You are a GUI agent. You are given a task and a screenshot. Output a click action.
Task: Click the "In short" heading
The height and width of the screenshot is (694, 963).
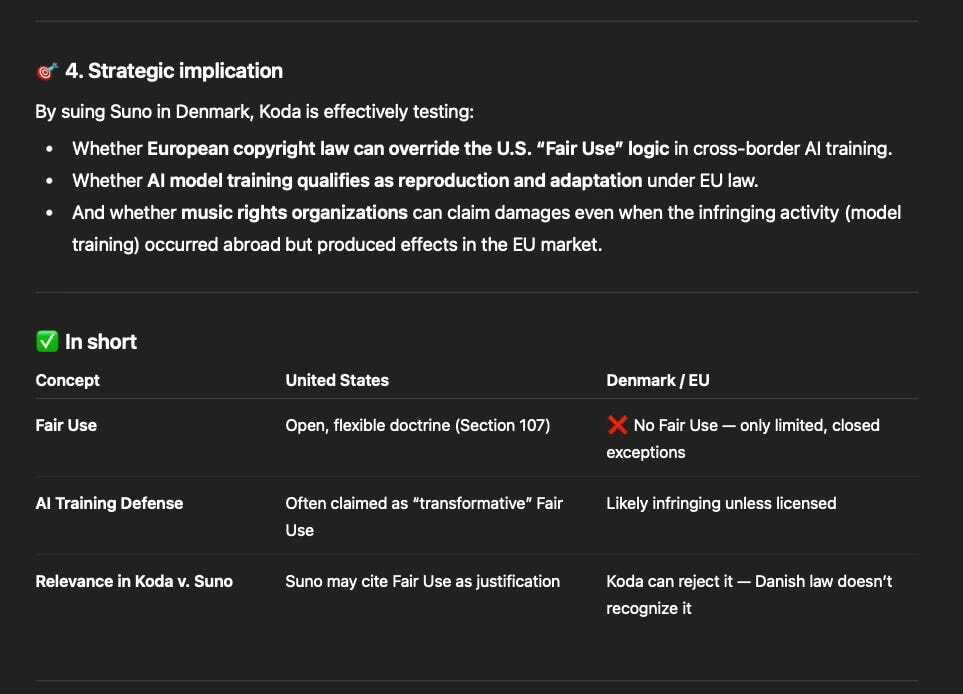[x=100, y=342]
